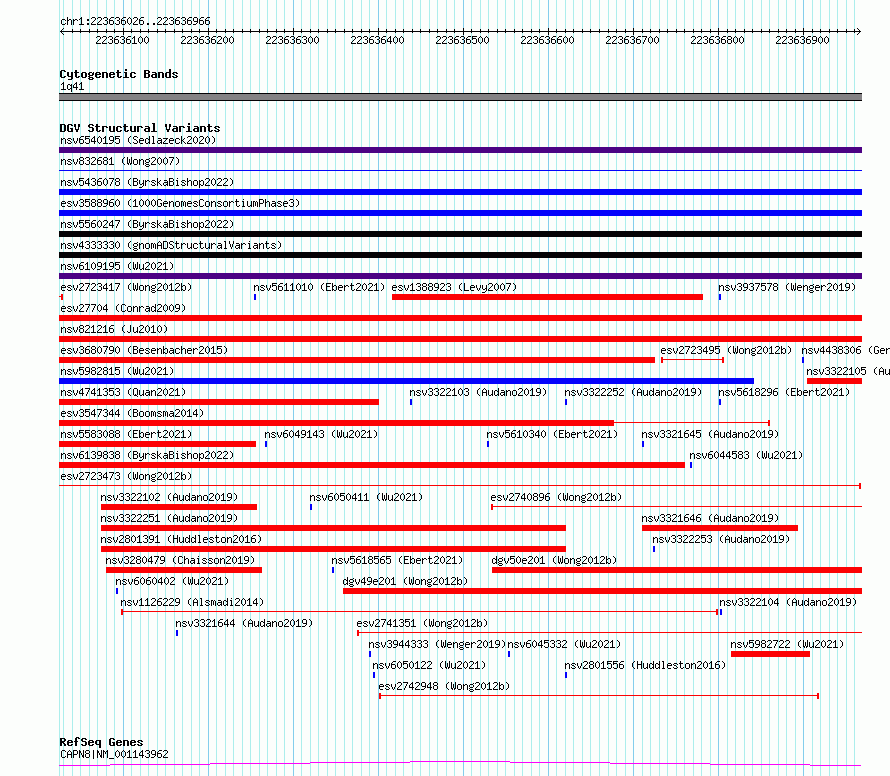Click esv2742948 (Wong2012b) label
The height and width of the screenshot is (776, 890).
(x=444, y=686)
